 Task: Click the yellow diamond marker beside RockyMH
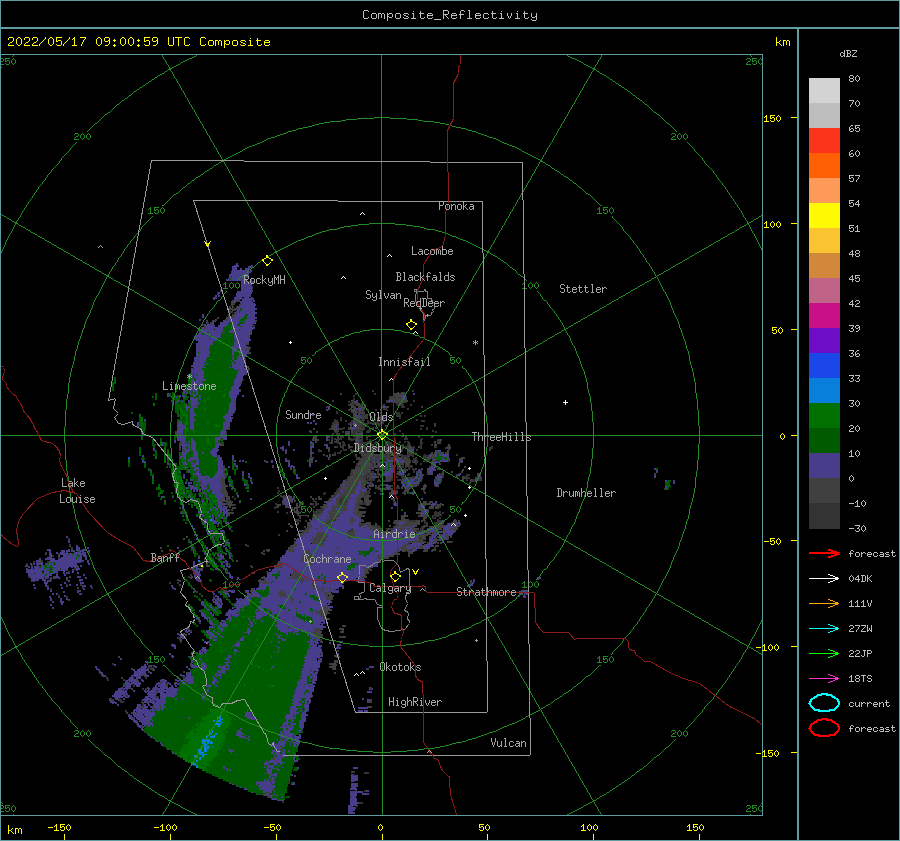tap(267, 261)
